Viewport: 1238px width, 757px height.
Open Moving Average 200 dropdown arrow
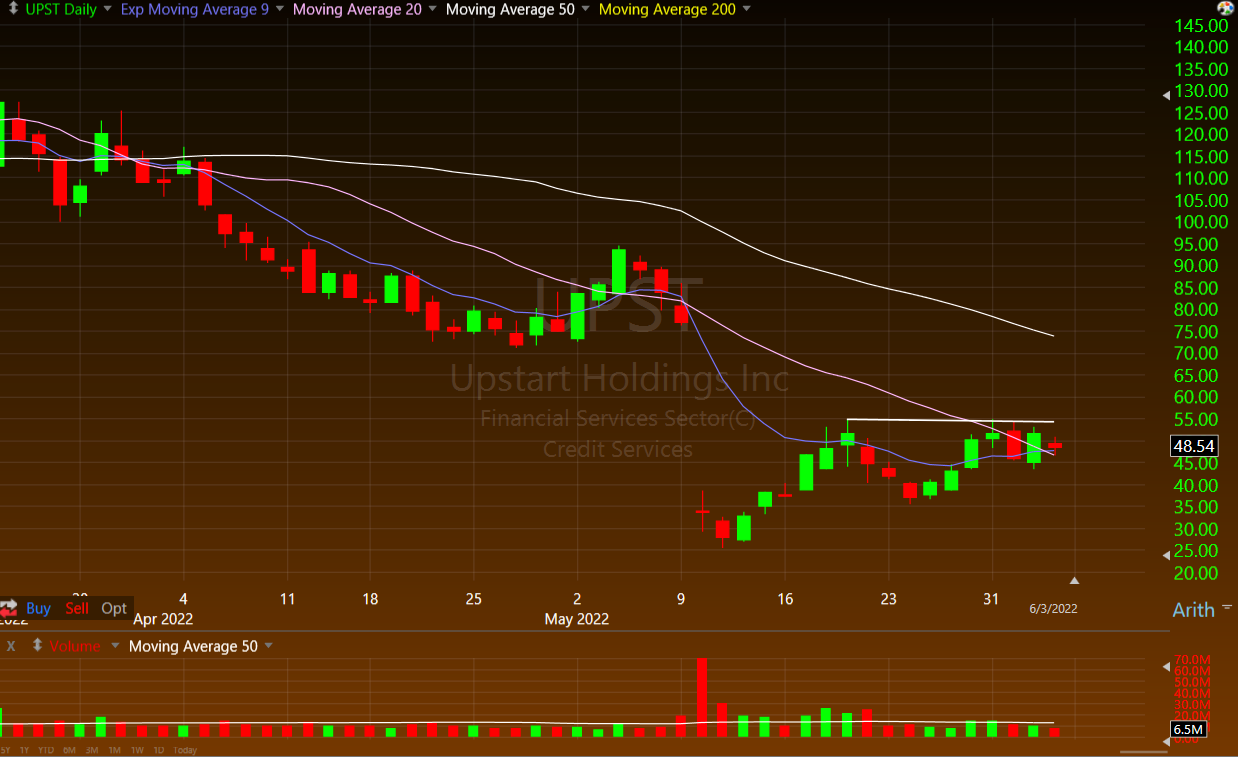[x=747, y=9]
